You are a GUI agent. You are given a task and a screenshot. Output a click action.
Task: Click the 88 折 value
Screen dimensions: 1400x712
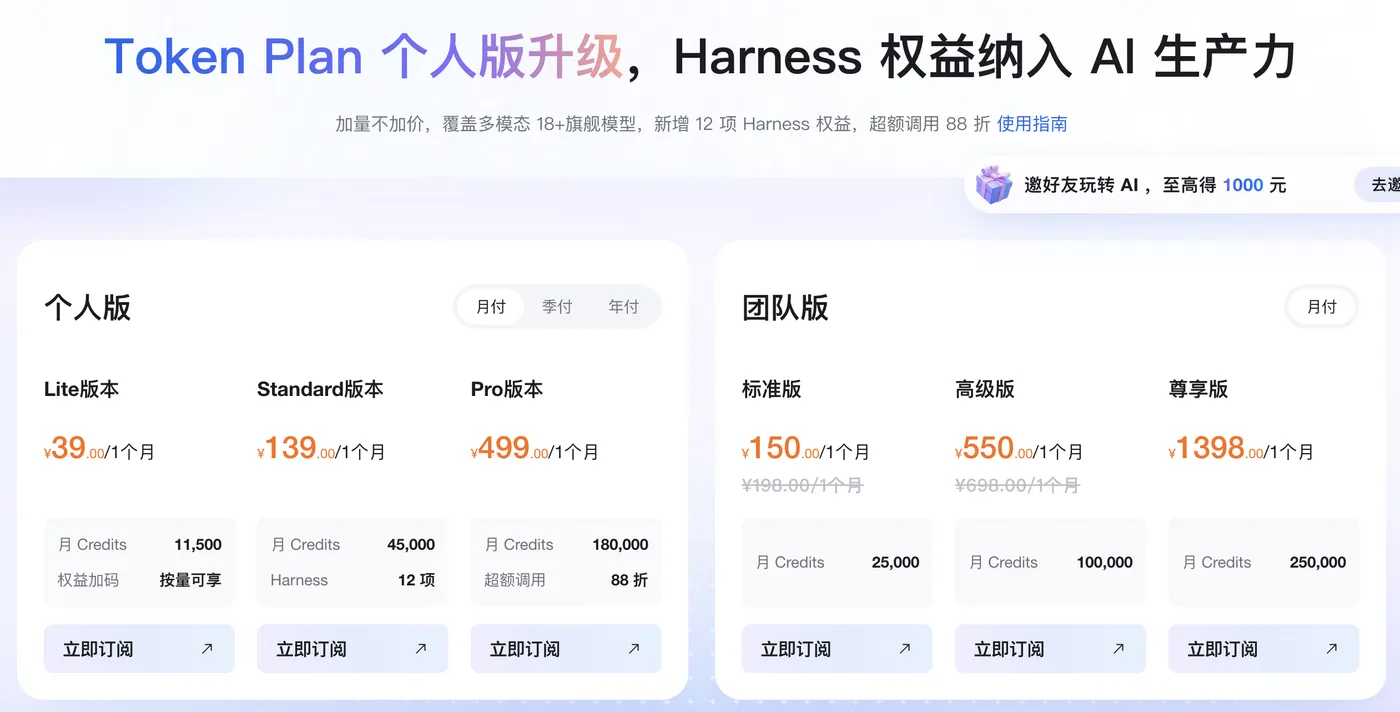(629, 580)
